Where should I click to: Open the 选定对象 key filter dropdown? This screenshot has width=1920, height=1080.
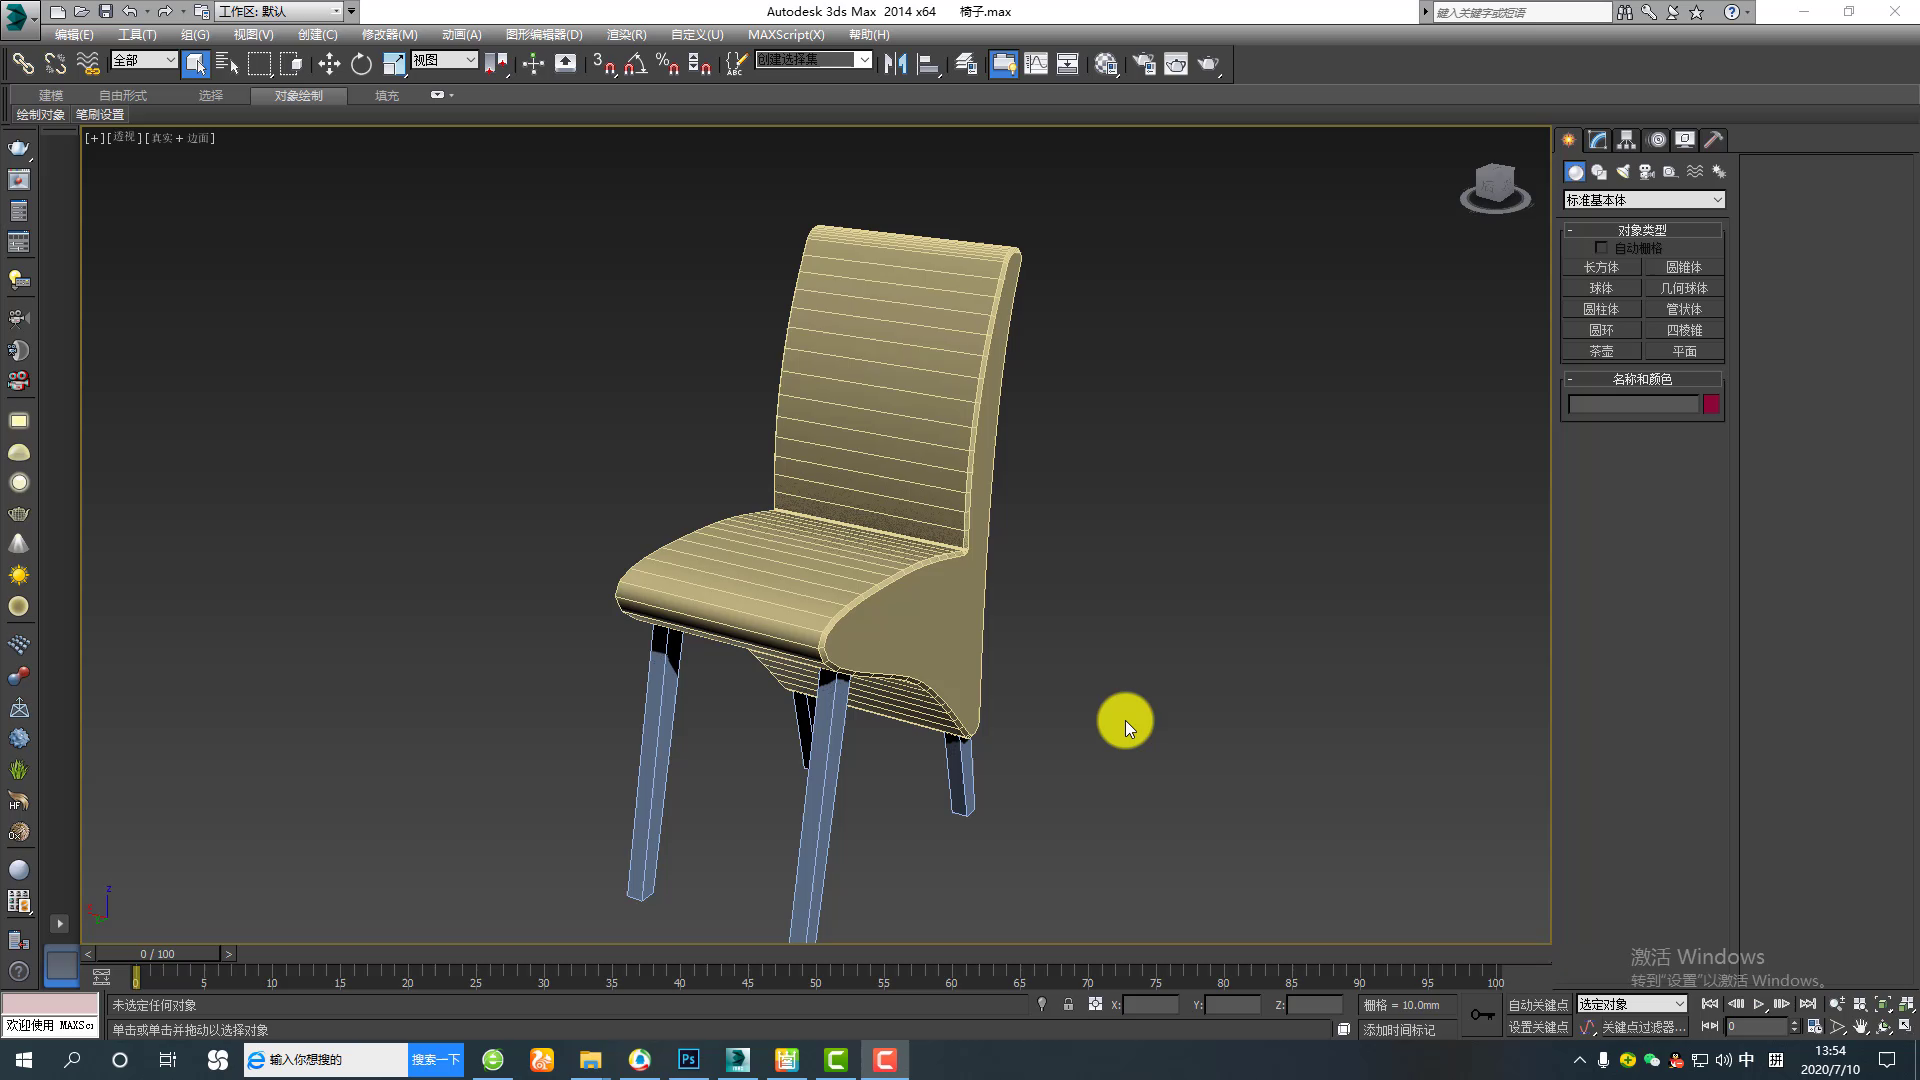point(1632,1004)
